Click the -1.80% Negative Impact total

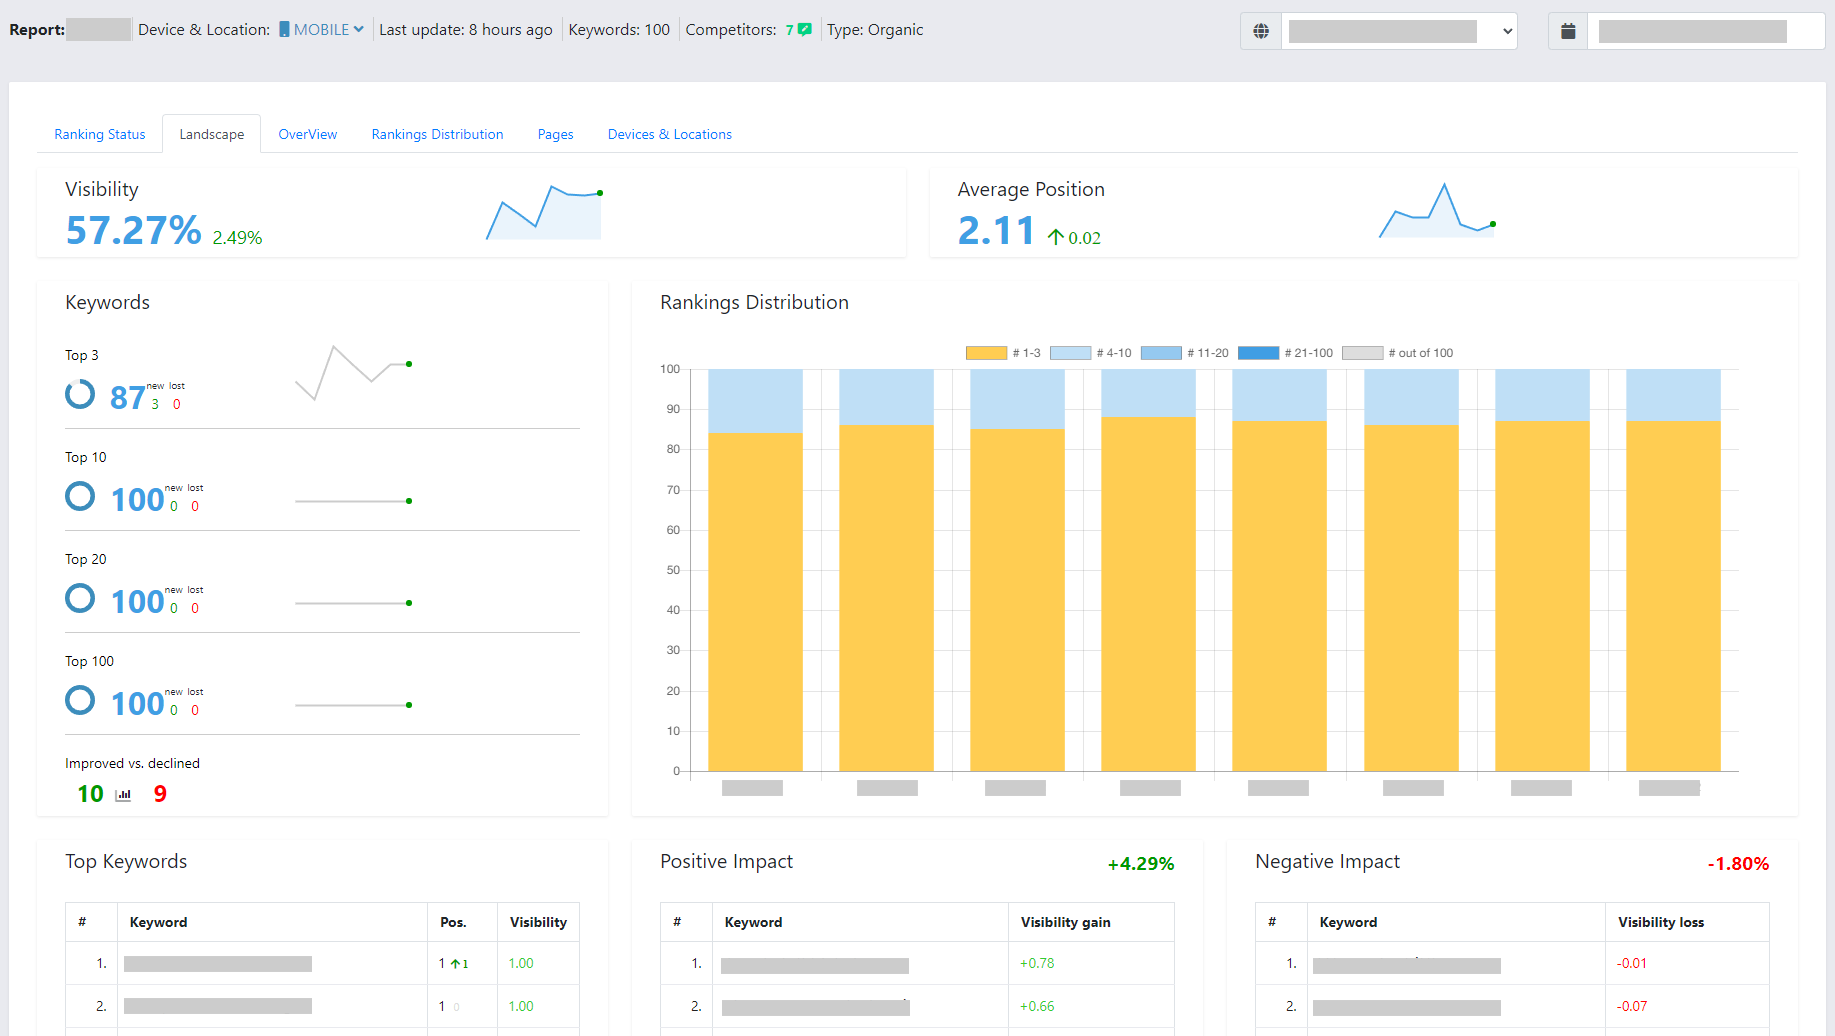[1738, 864]
